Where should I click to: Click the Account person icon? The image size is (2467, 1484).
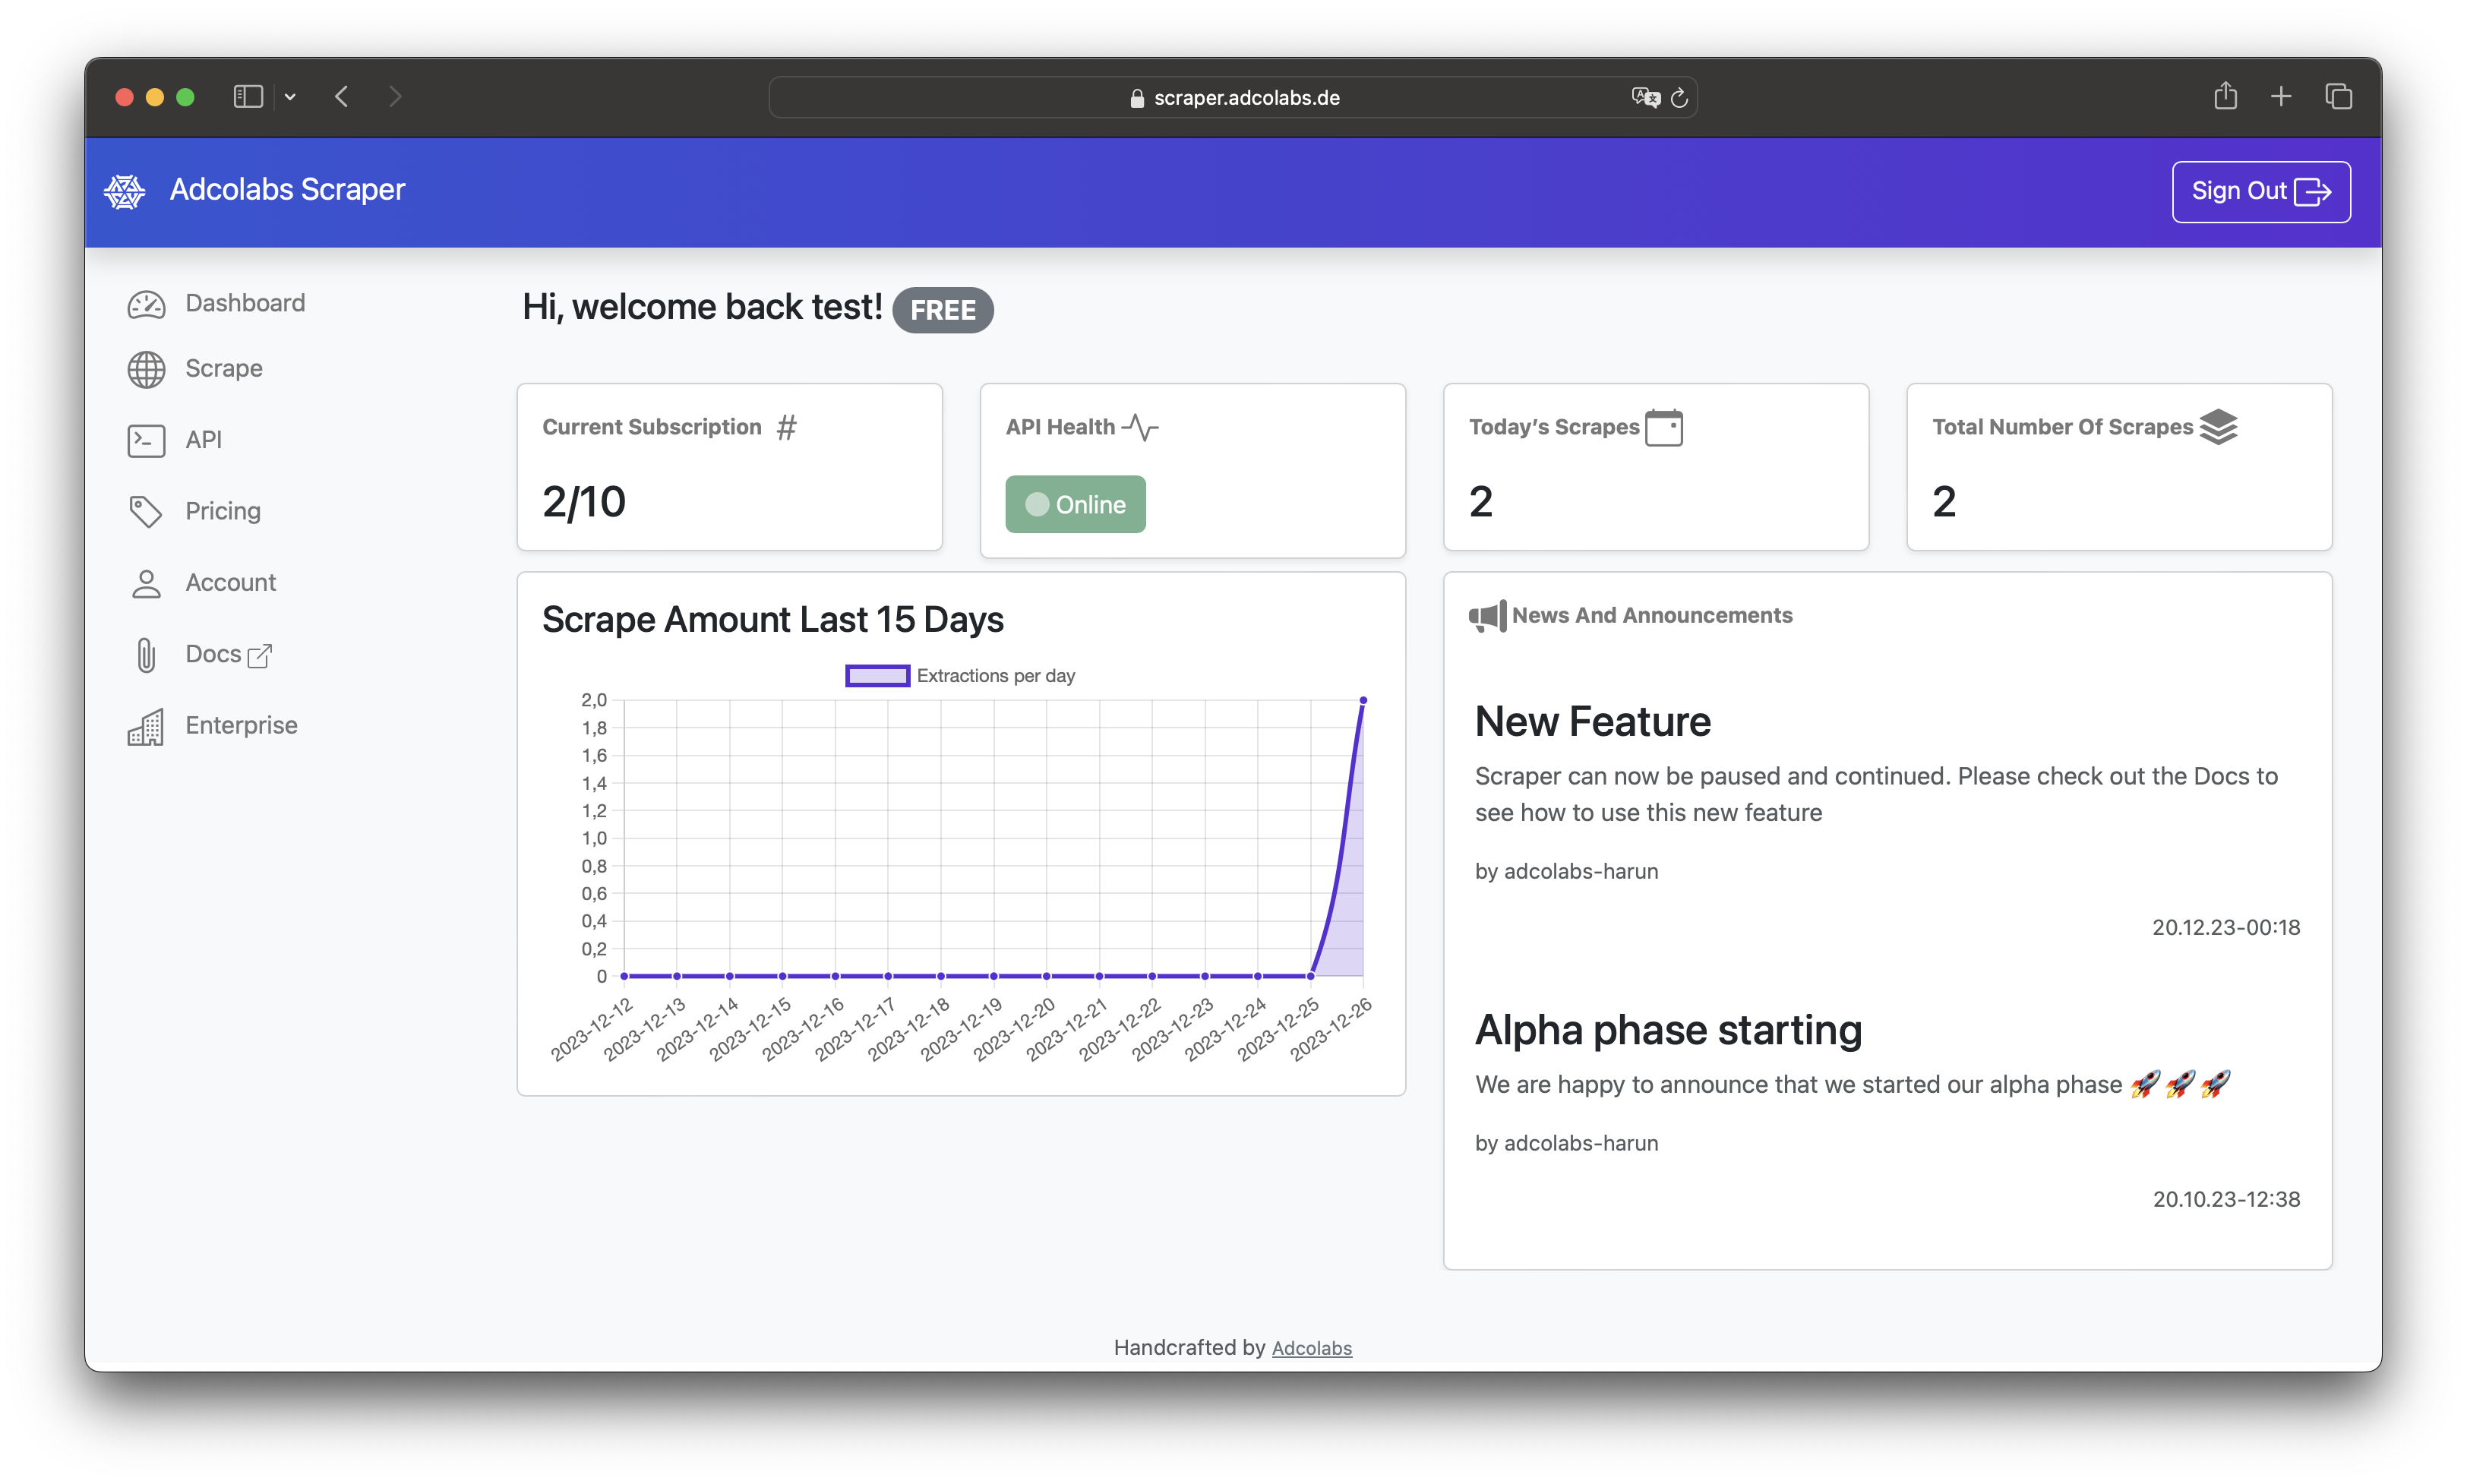point(146,583)
